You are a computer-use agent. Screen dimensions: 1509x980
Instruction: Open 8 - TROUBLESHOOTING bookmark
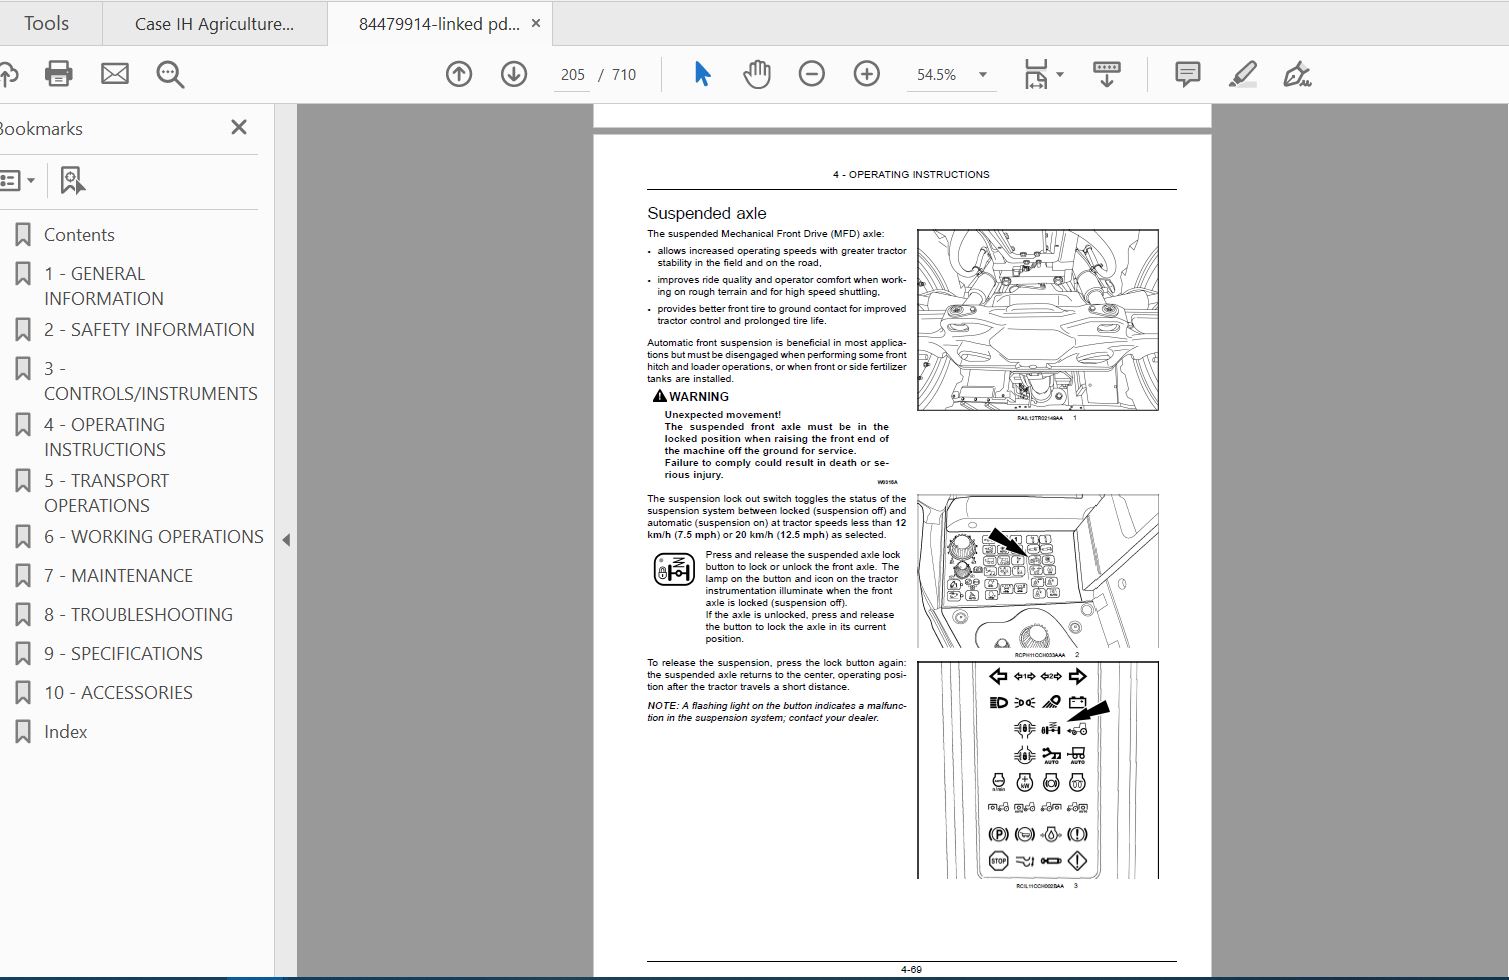(x=138, y=615)
